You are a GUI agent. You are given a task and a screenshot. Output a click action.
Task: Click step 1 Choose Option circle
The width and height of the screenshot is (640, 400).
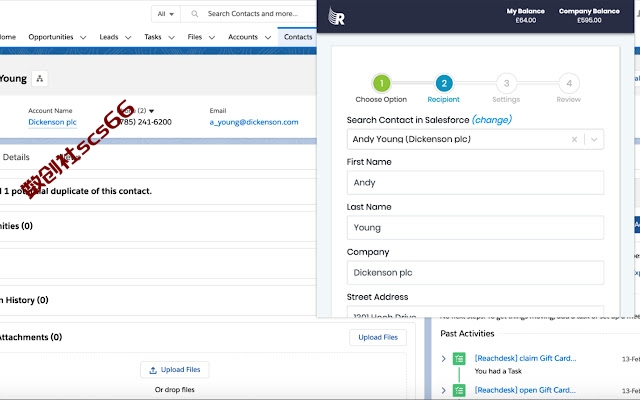click(381, 83)
